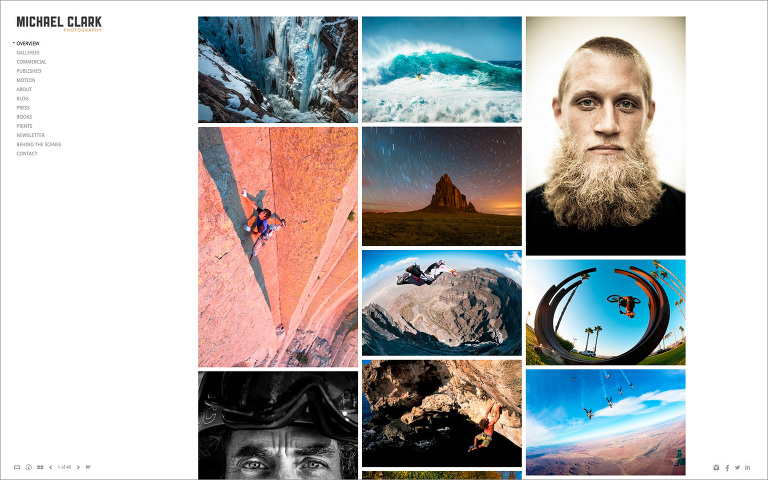
Task: Open the LinkedIn social icon
Action: click(x=747, y=468)
